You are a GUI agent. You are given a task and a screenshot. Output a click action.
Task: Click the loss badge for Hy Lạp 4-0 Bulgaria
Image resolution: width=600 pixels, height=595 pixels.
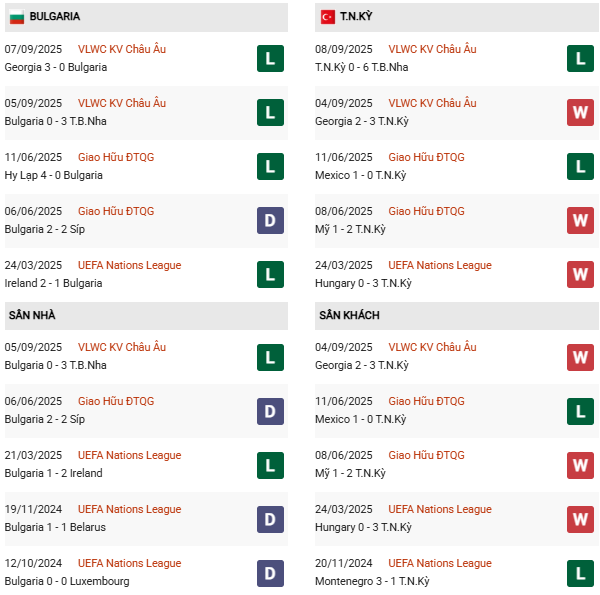[270, 166]
